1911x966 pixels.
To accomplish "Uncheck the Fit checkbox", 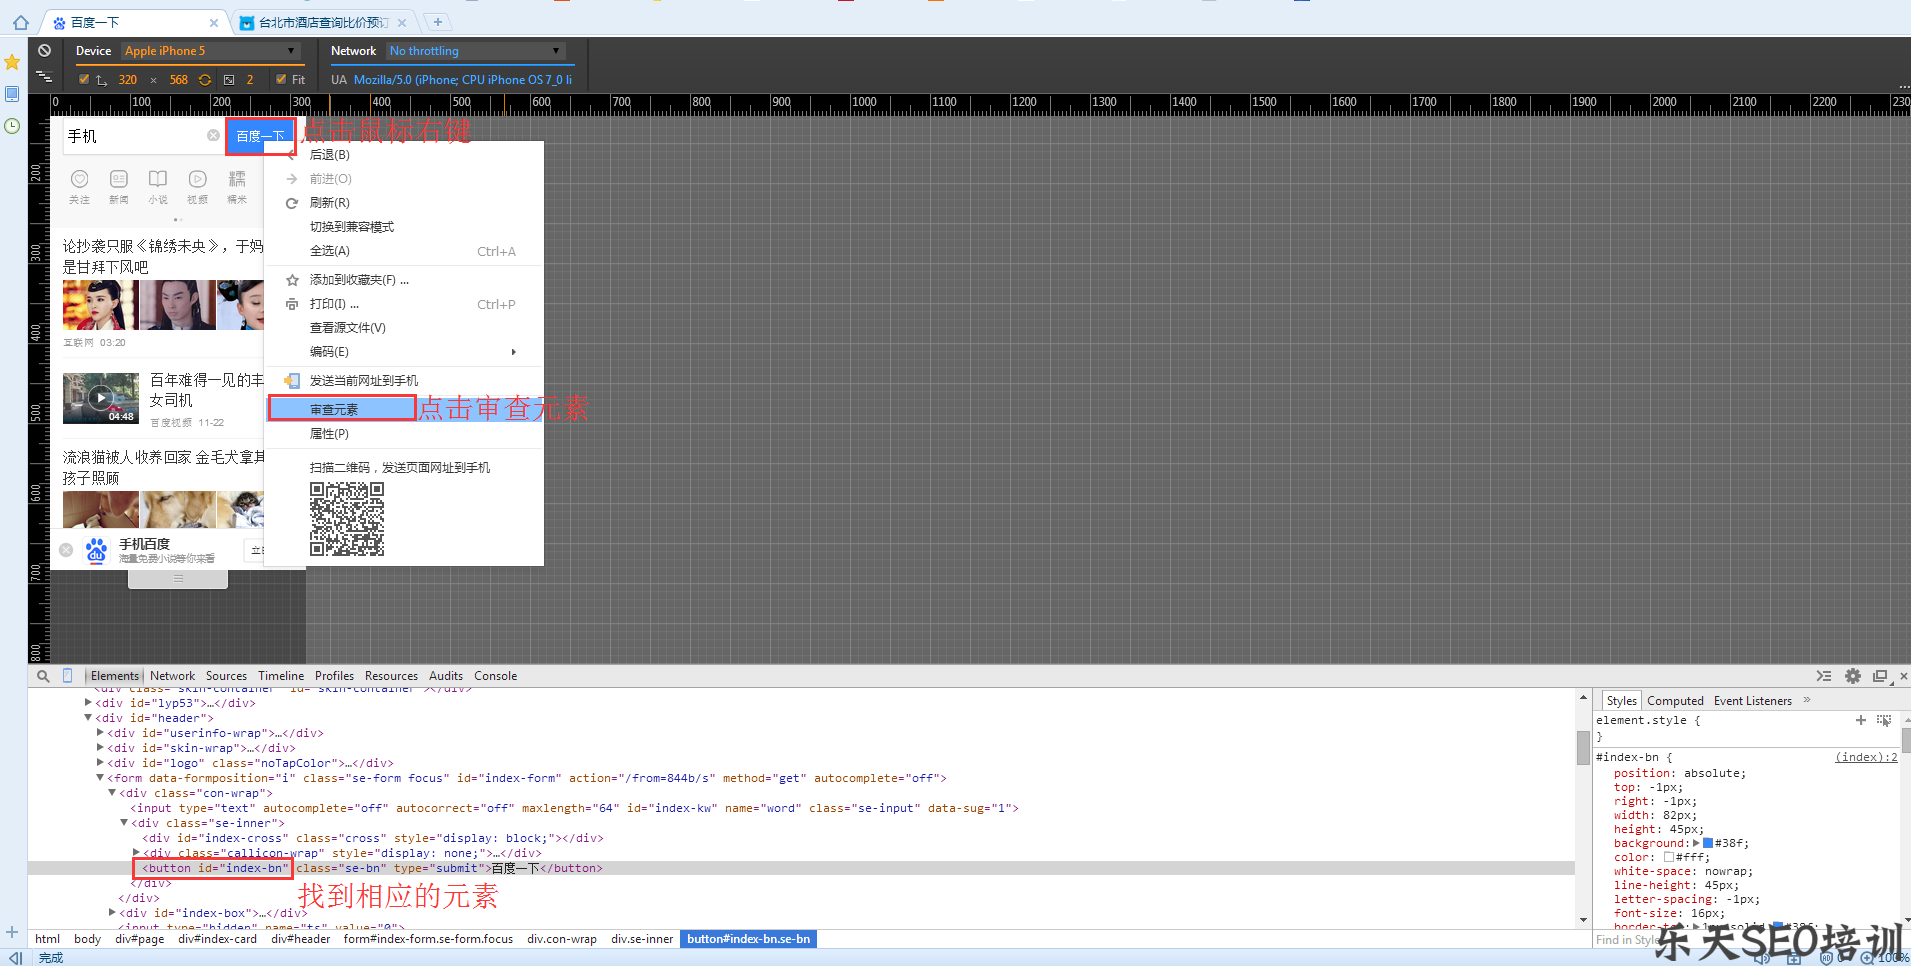I will (281, 80).
